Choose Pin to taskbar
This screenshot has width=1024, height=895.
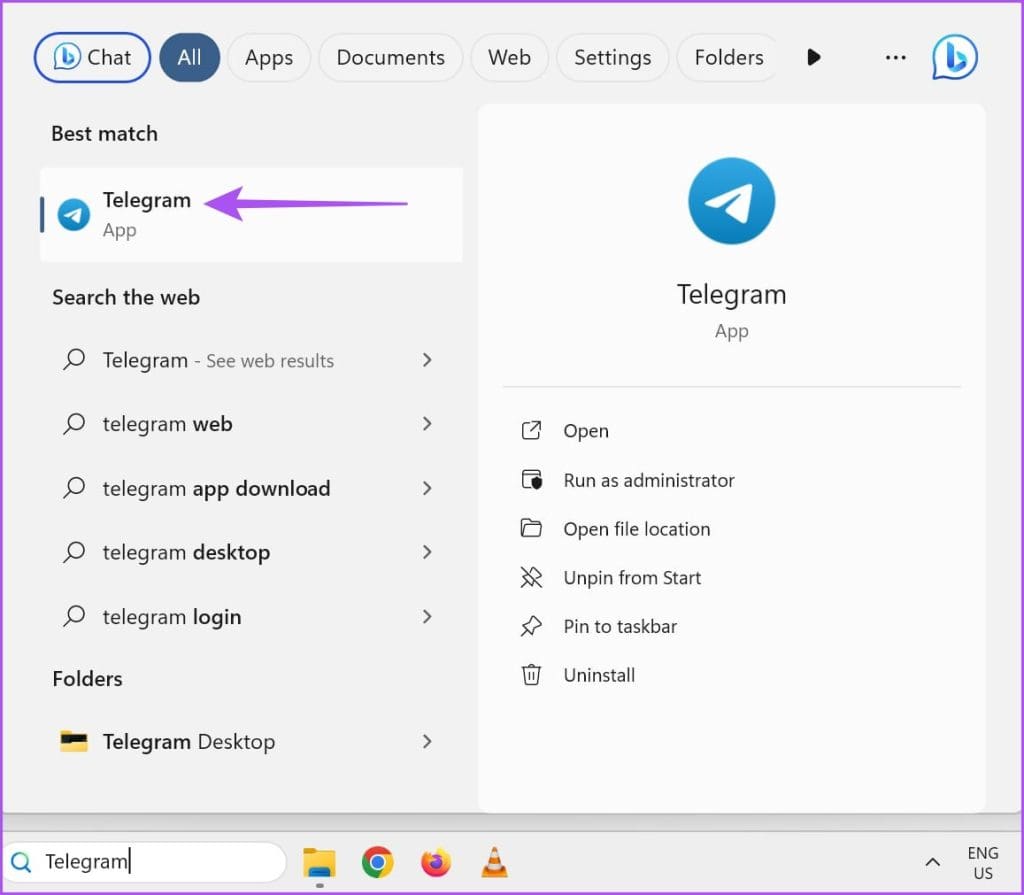click(x=620, y=626)
